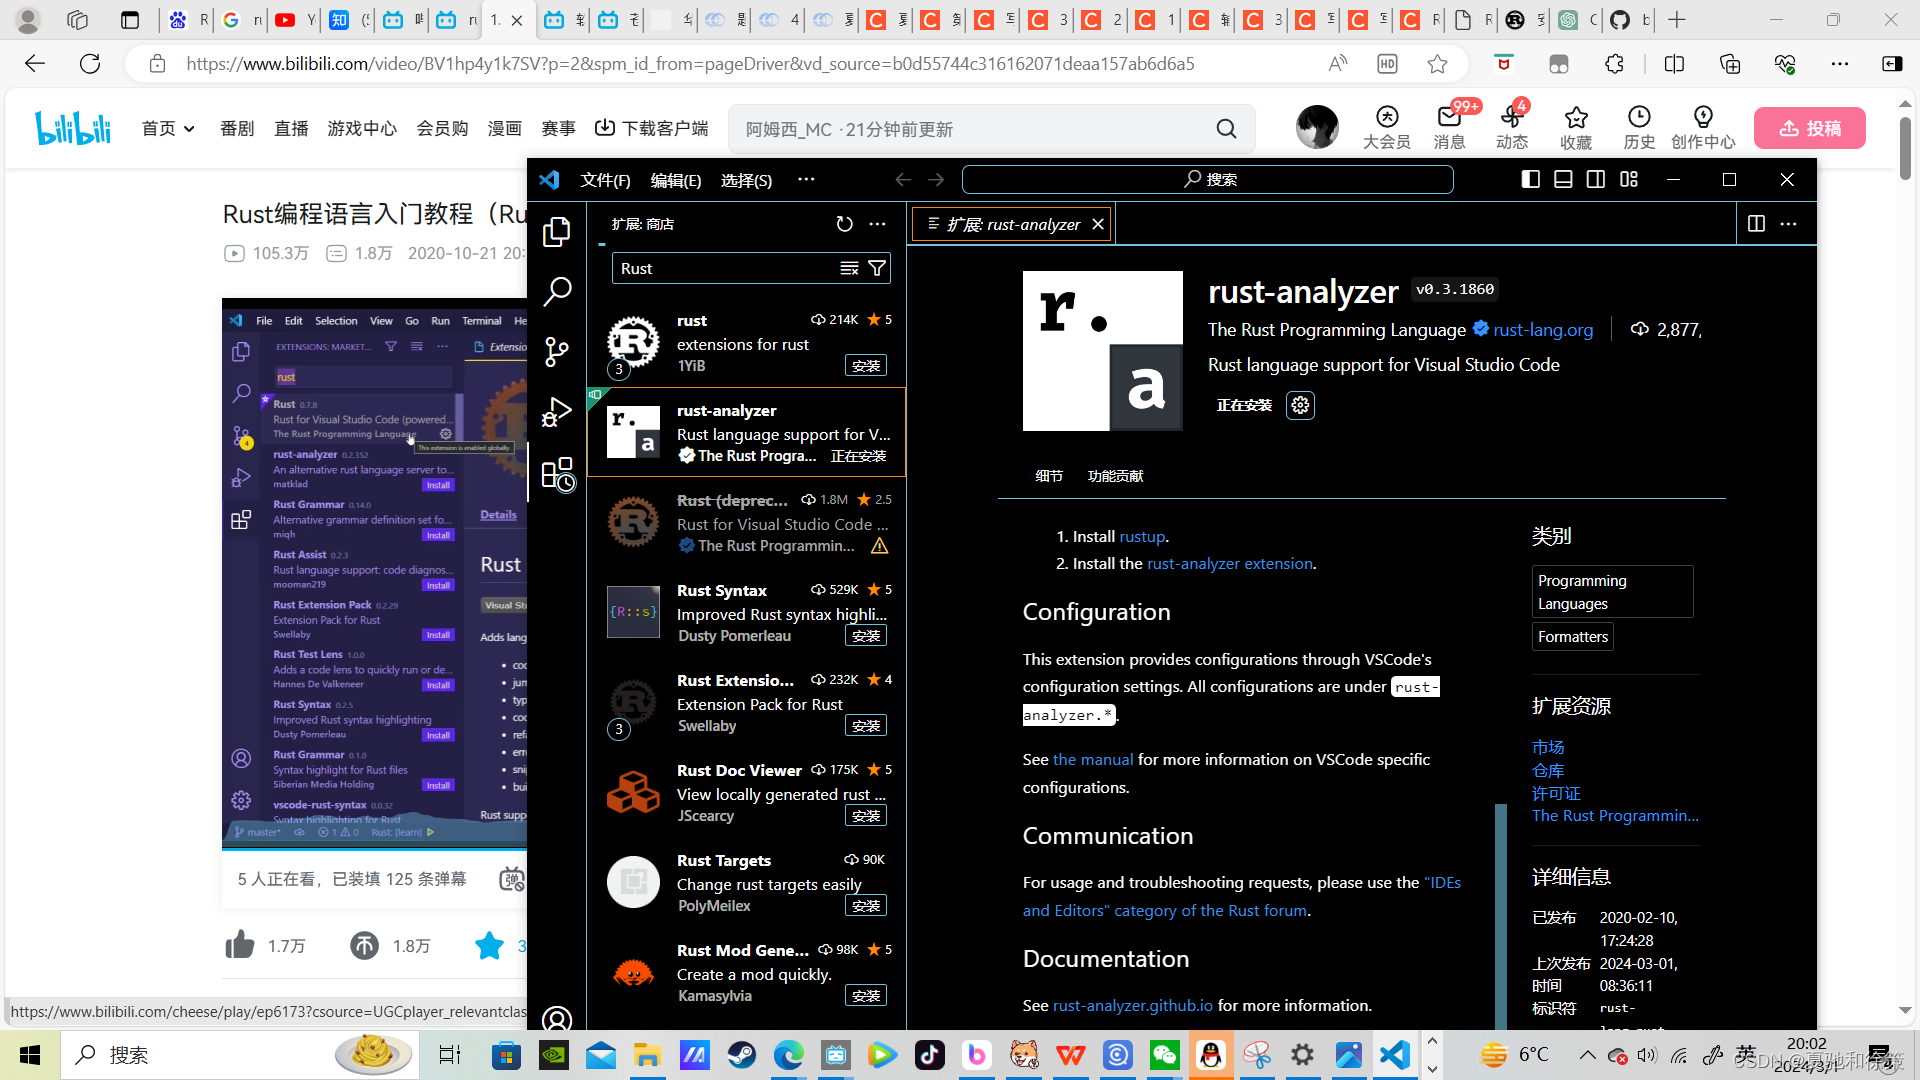Toggle the secondary side bar

(1596, 179)
